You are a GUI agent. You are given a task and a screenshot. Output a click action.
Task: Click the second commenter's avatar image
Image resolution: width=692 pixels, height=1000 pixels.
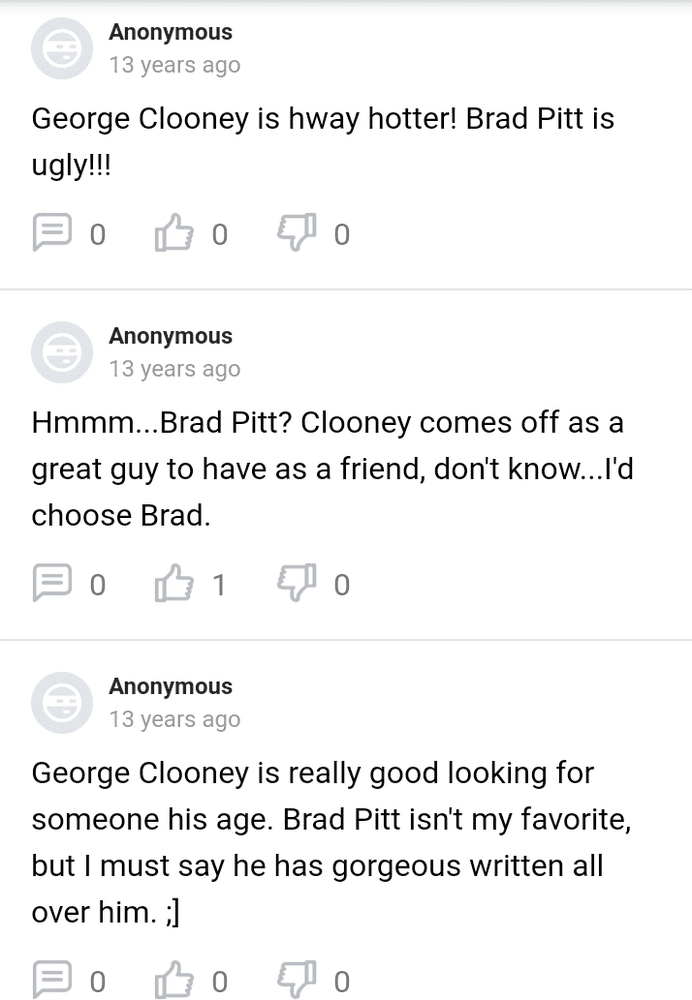point(61,352)
